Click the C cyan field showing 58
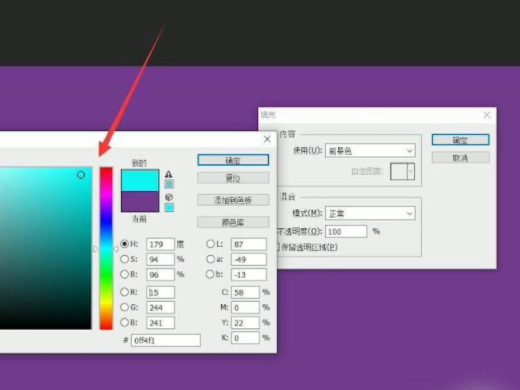520x390 pixels. pos(245,292)
